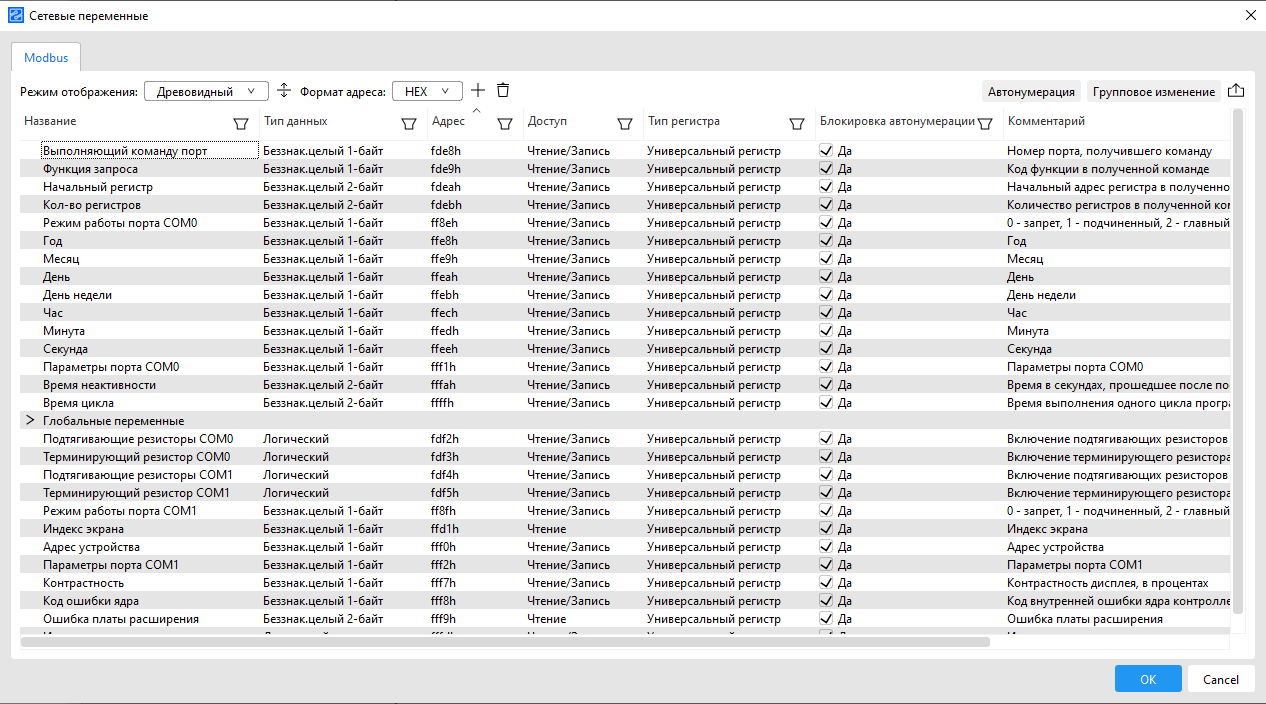The height and width of the screenshot is (704, 1266).
Task: Disable autonumbering lock for Секунда variable
Action: click(826, 348)
